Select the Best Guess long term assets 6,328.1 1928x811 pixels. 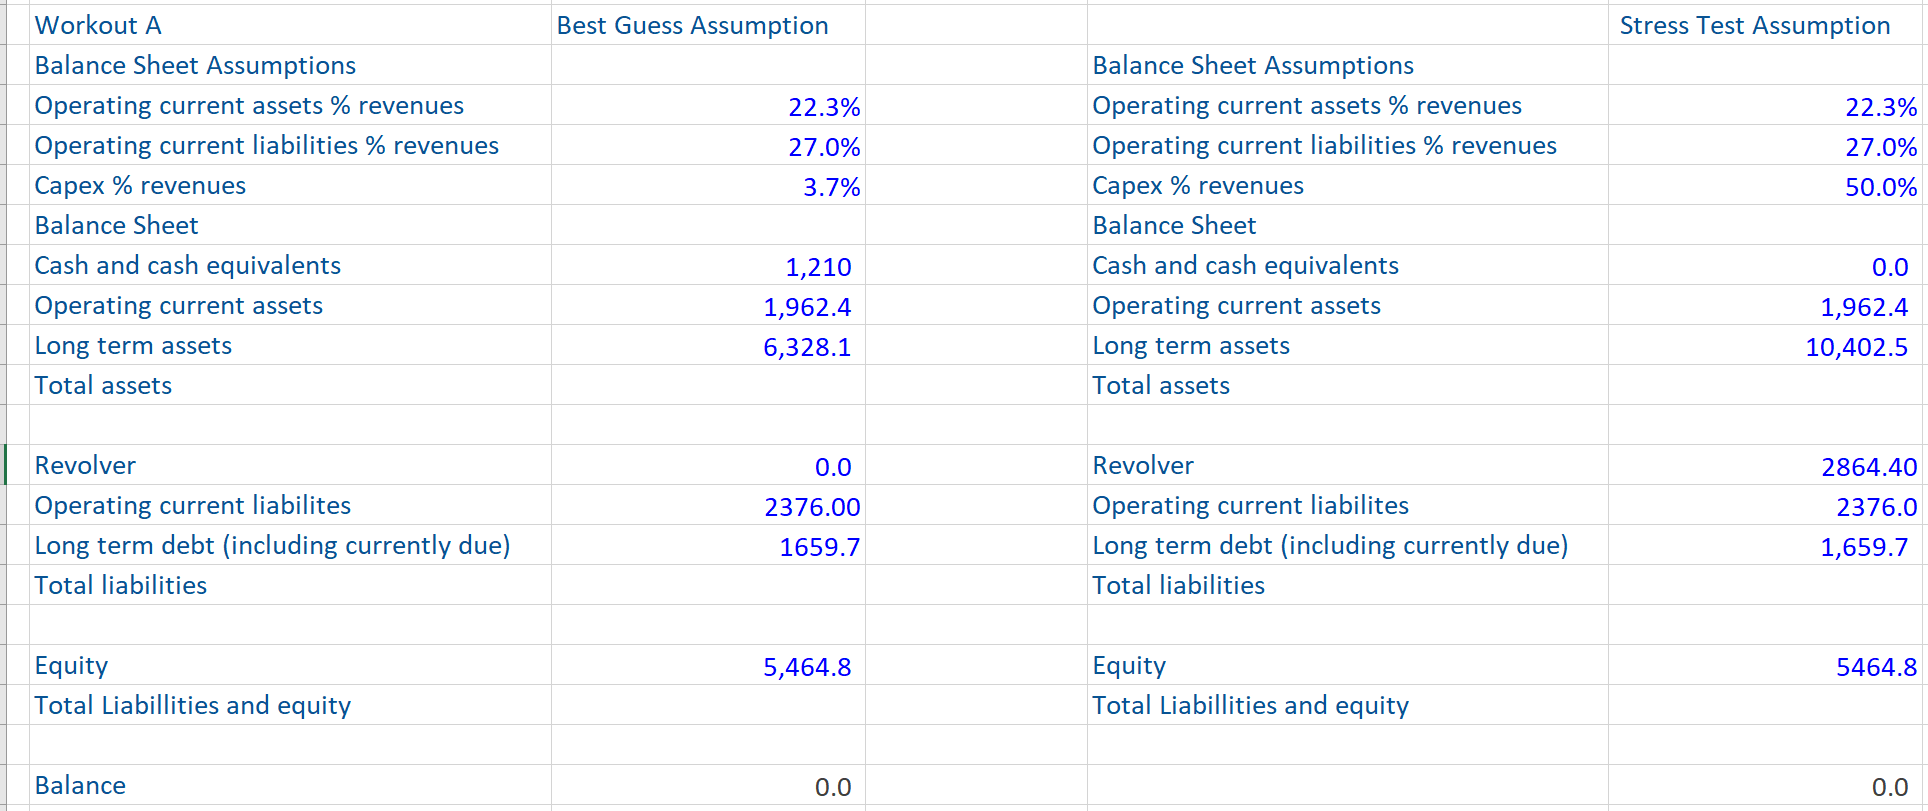click(x=806, y=347)
